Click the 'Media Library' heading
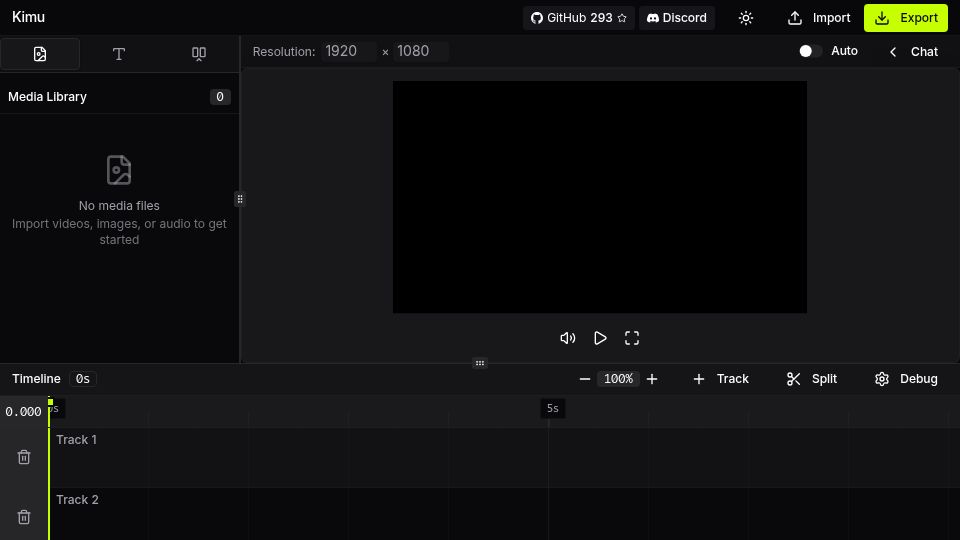Image resolution: width=960 pixels, height=540 pixels. [x=47, y=97]
